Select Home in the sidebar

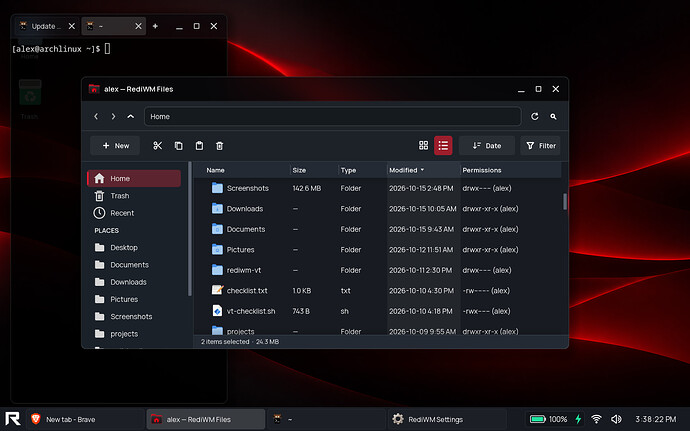point(134,178)
